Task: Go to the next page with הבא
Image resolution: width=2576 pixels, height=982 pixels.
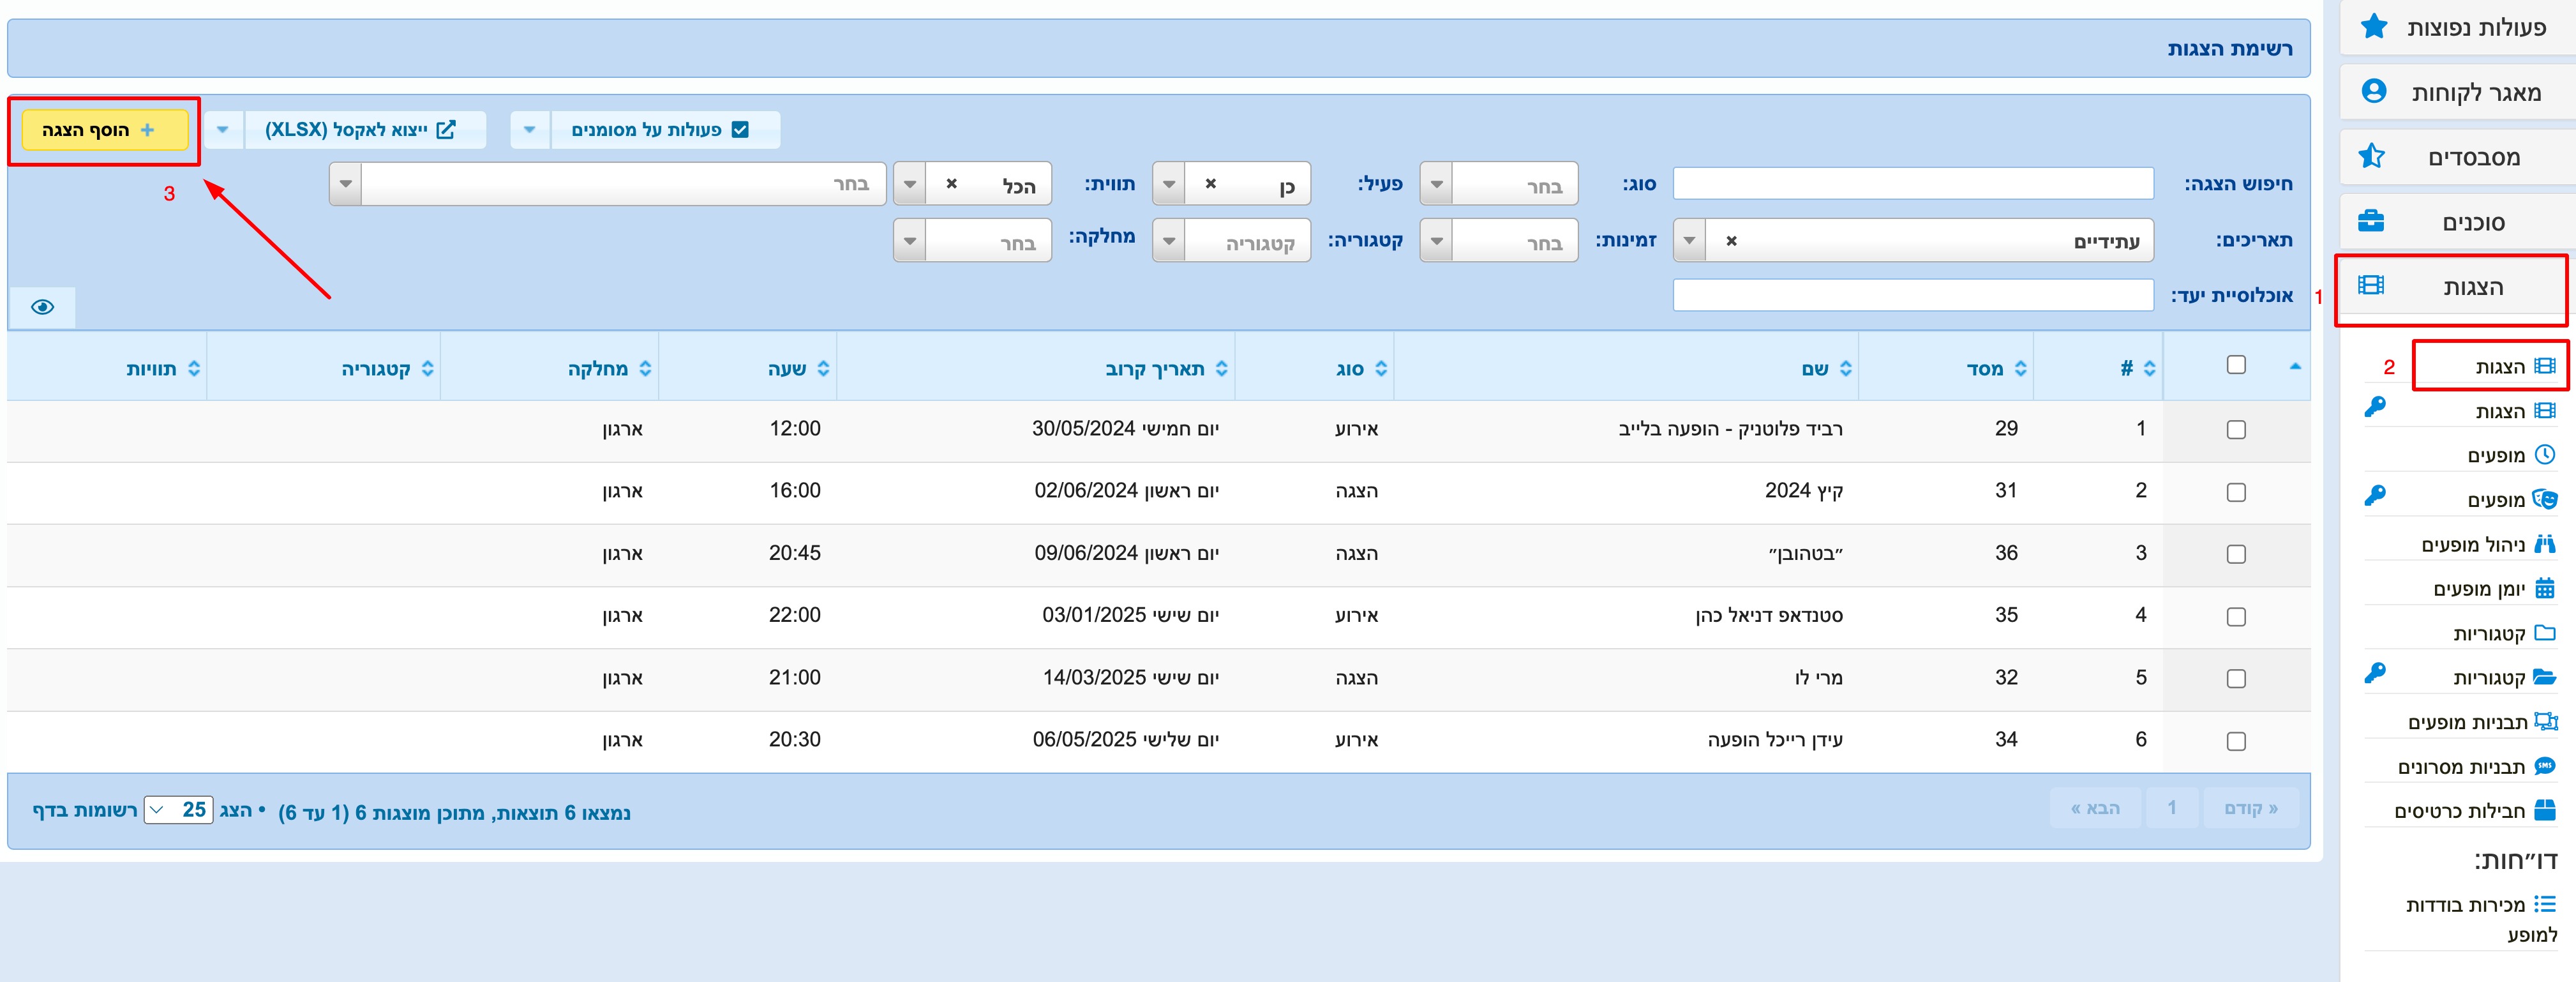Action: [x=2095, y=808]
